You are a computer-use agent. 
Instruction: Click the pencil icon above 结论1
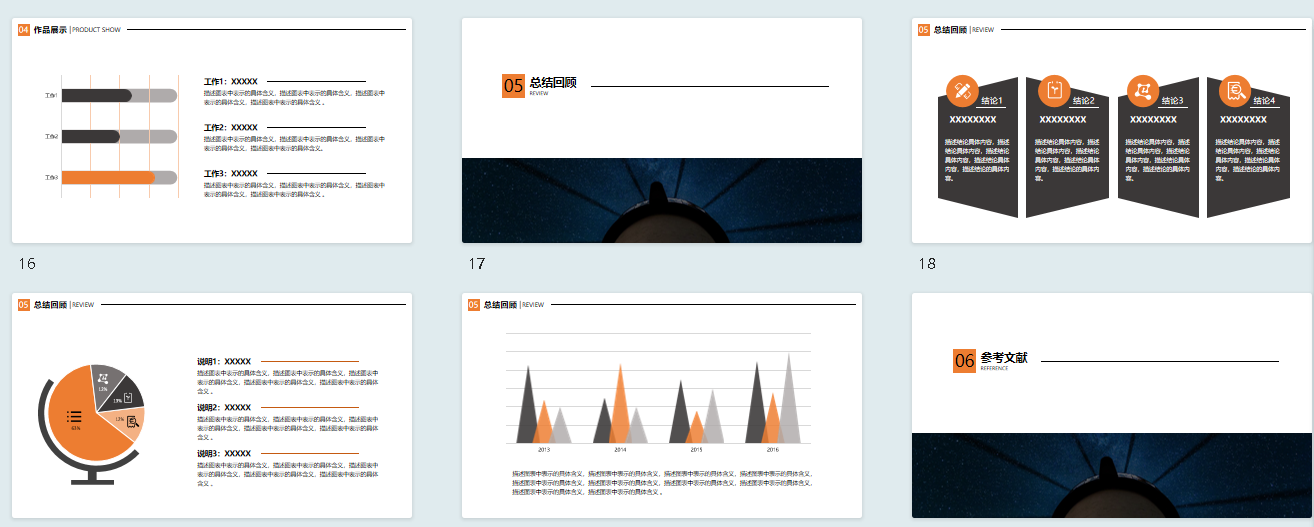961,91
